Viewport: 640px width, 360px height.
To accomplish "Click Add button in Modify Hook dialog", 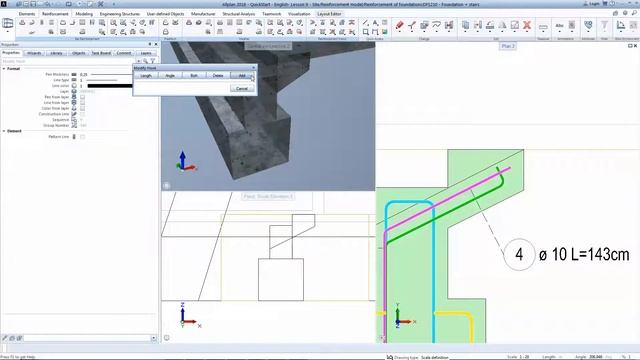I will pyautogui.click(x=242, y=76).
